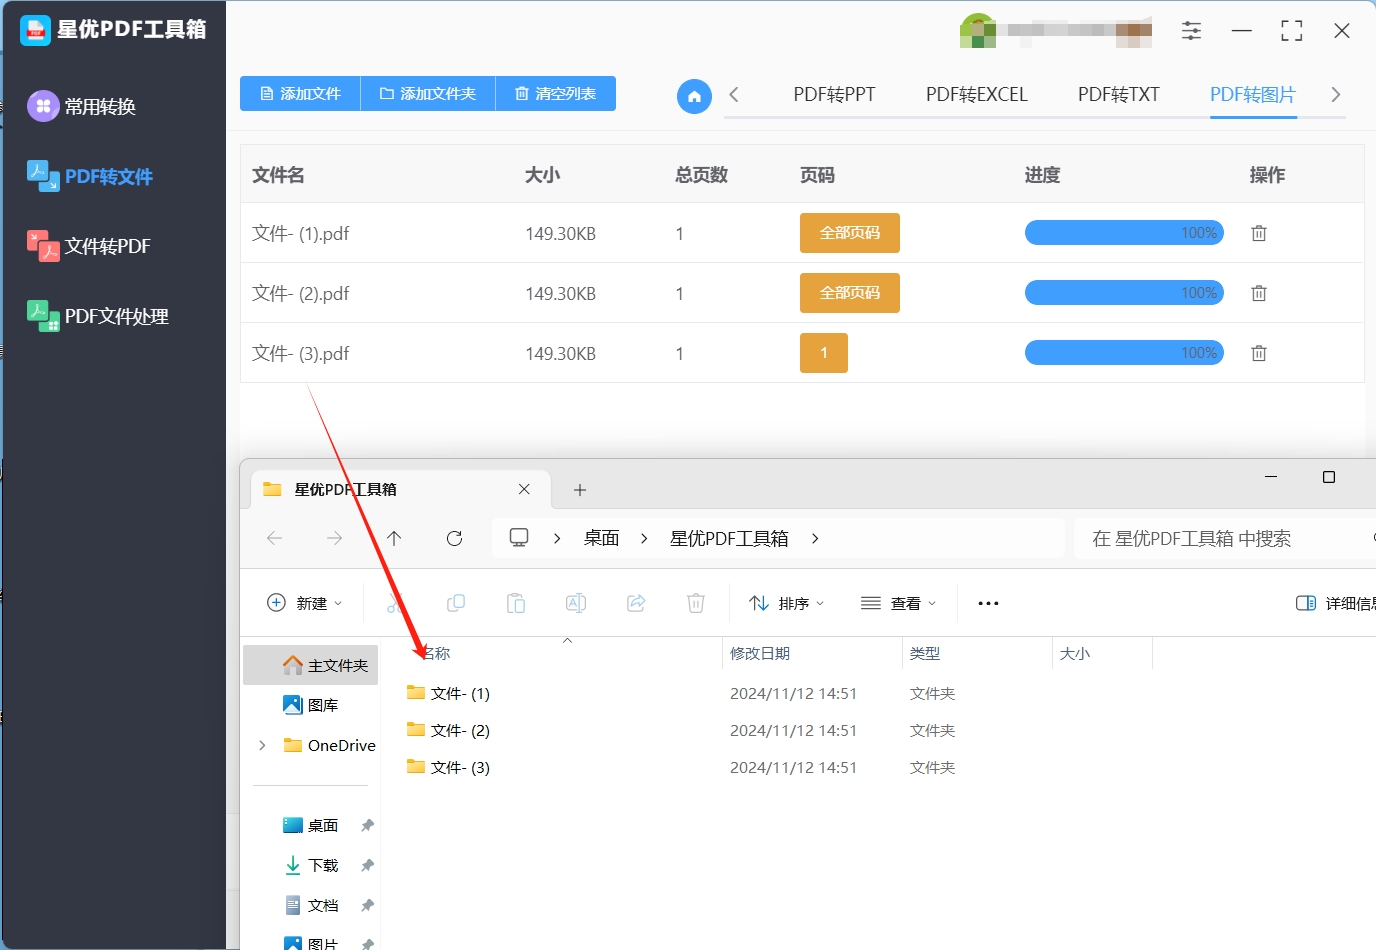The image size is (1376, 950).
Task: Open settings sliders icon in title bar
Action: tap(1191, 31)
